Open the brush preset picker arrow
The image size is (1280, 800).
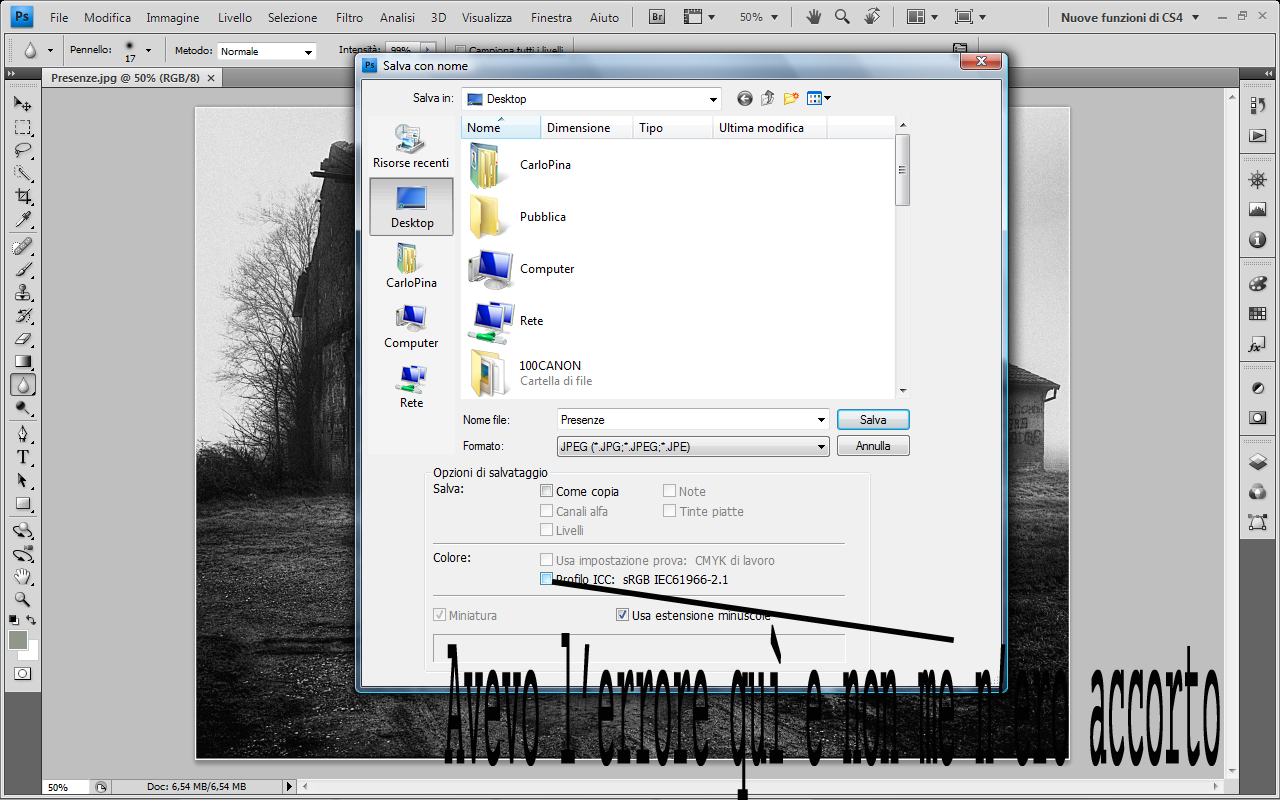pyautogui.click(x=149, y=50)
